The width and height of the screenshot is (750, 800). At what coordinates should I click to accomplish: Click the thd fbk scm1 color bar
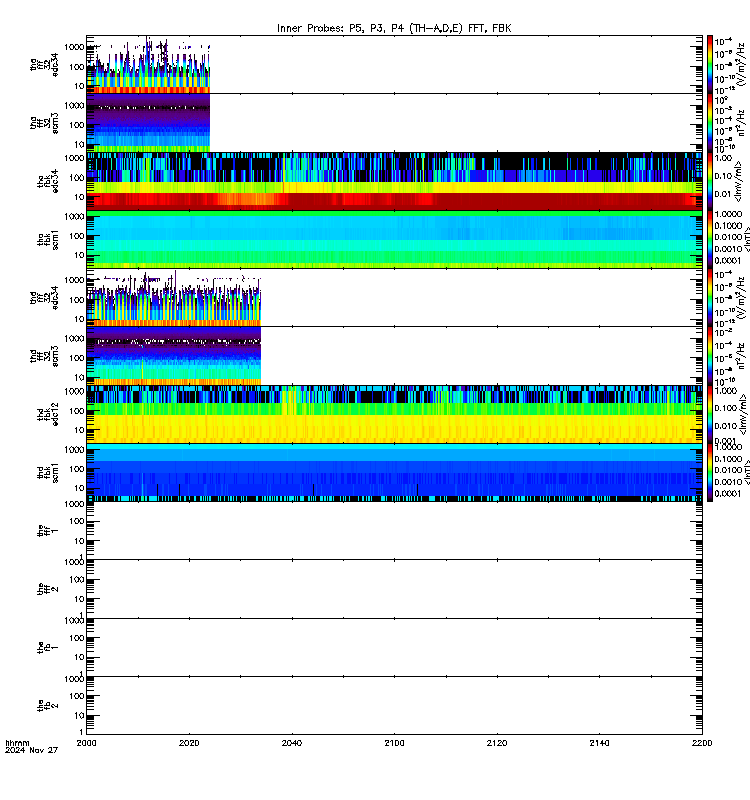click(x=710, y=472)
